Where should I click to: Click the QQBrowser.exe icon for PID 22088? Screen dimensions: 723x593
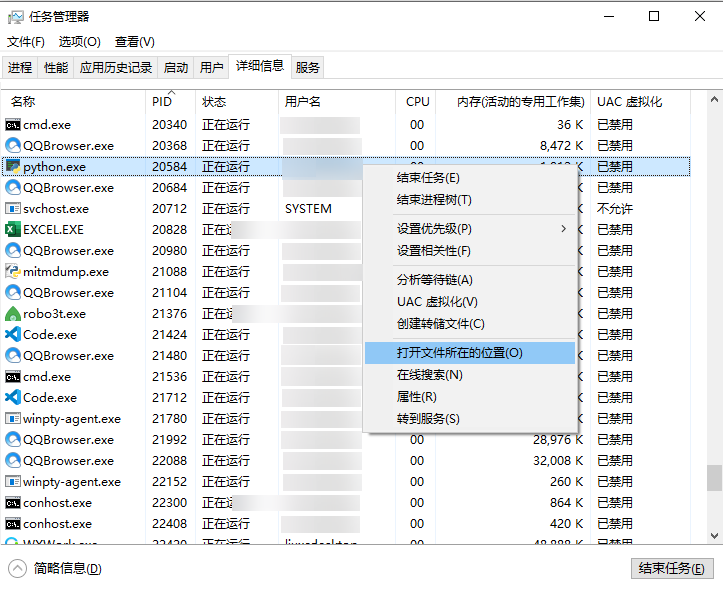pos(13,461)
